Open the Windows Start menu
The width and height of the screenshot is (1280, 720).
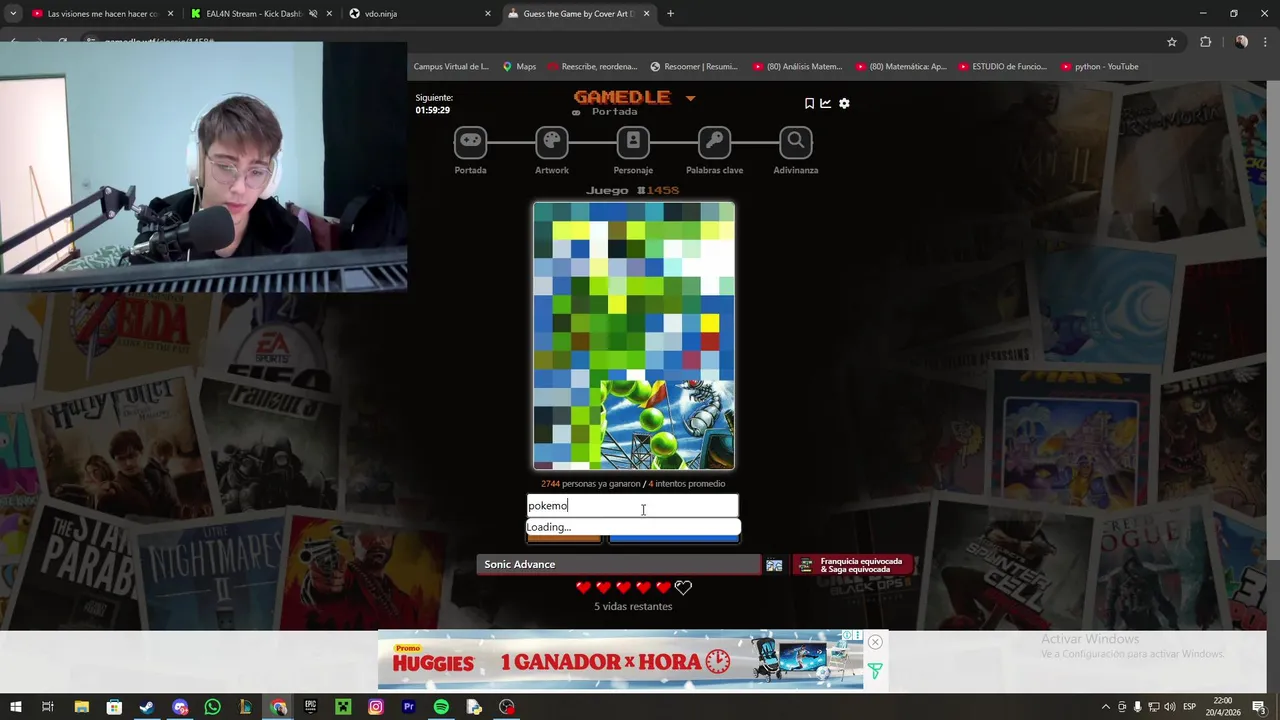(x=15, y=707)
